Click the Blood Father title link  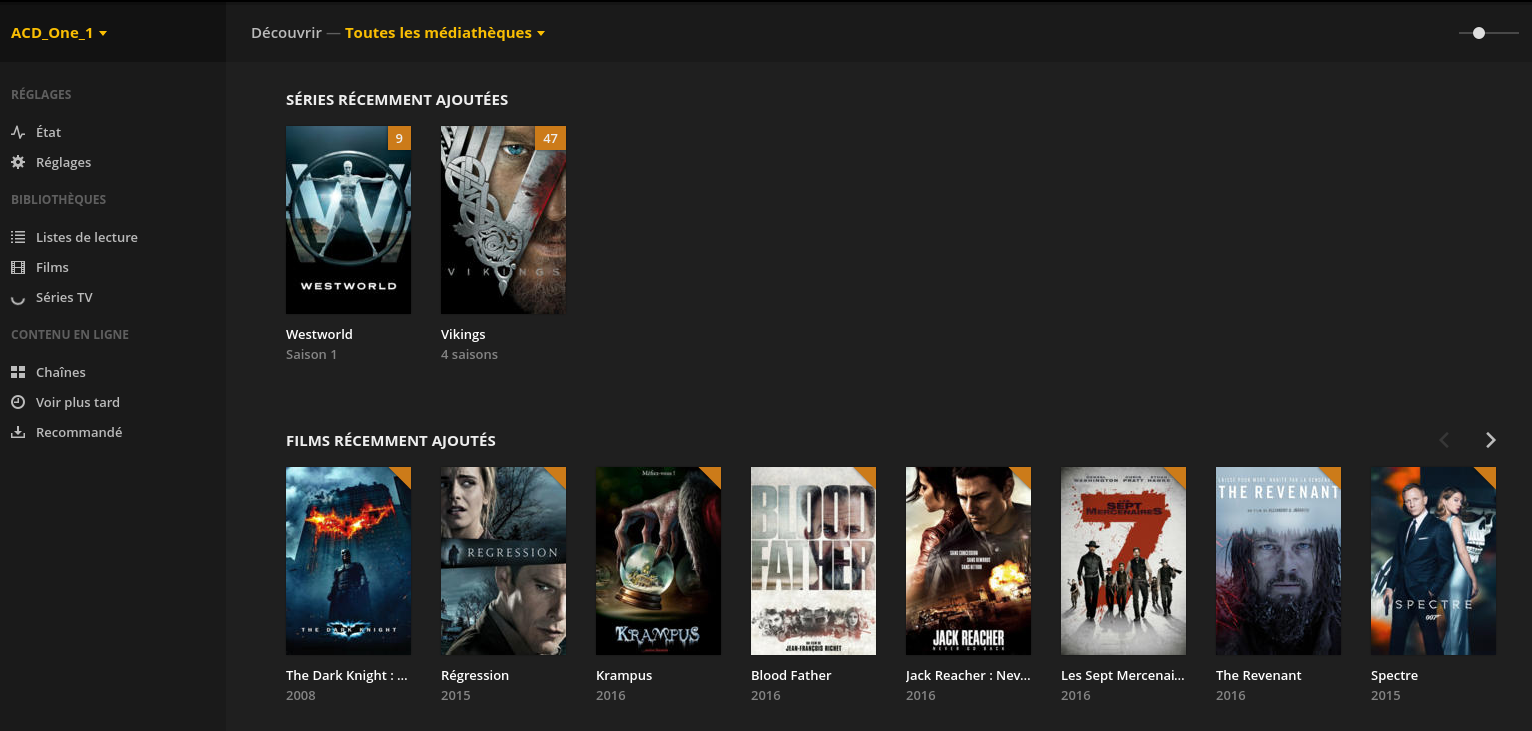tap(791, 675)
